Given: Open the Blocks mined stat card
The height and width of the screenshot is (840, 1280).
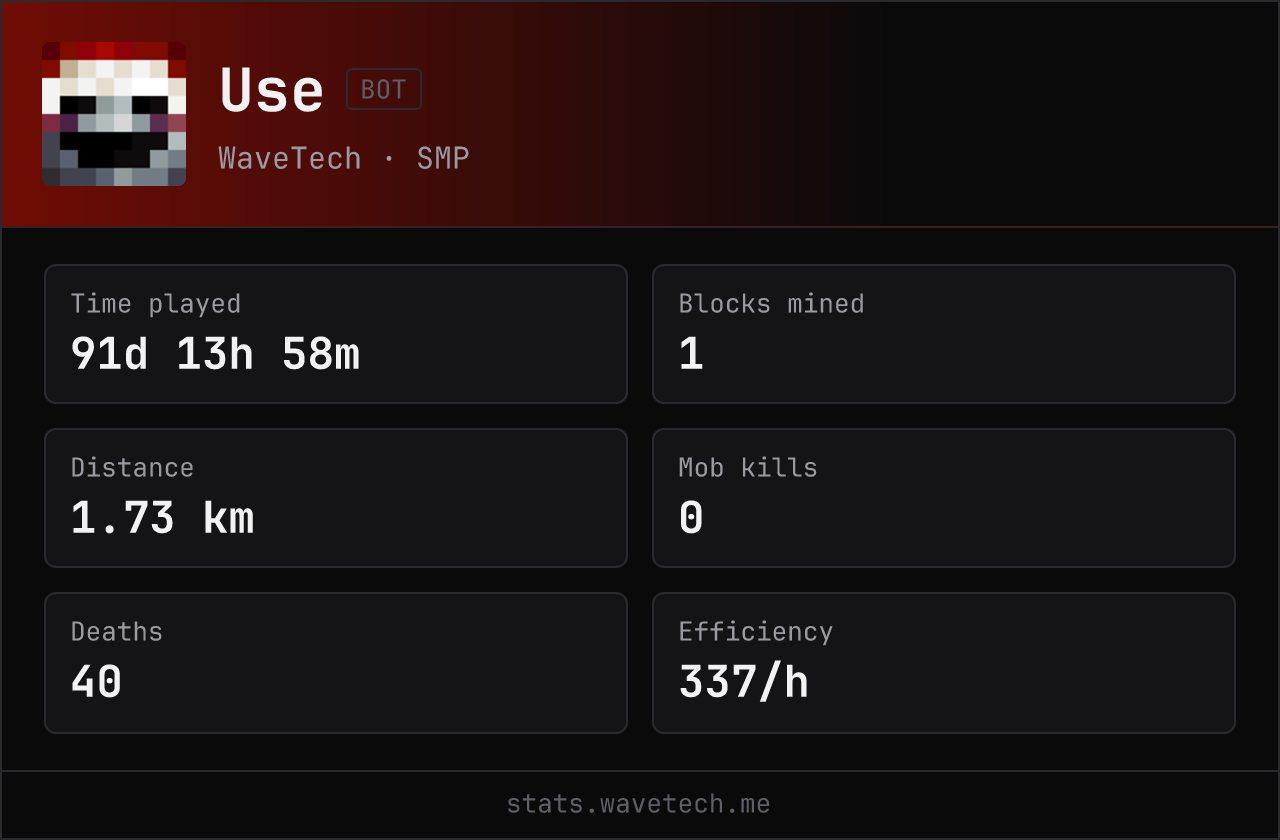Looking at the screenshot, I should 944,334.
